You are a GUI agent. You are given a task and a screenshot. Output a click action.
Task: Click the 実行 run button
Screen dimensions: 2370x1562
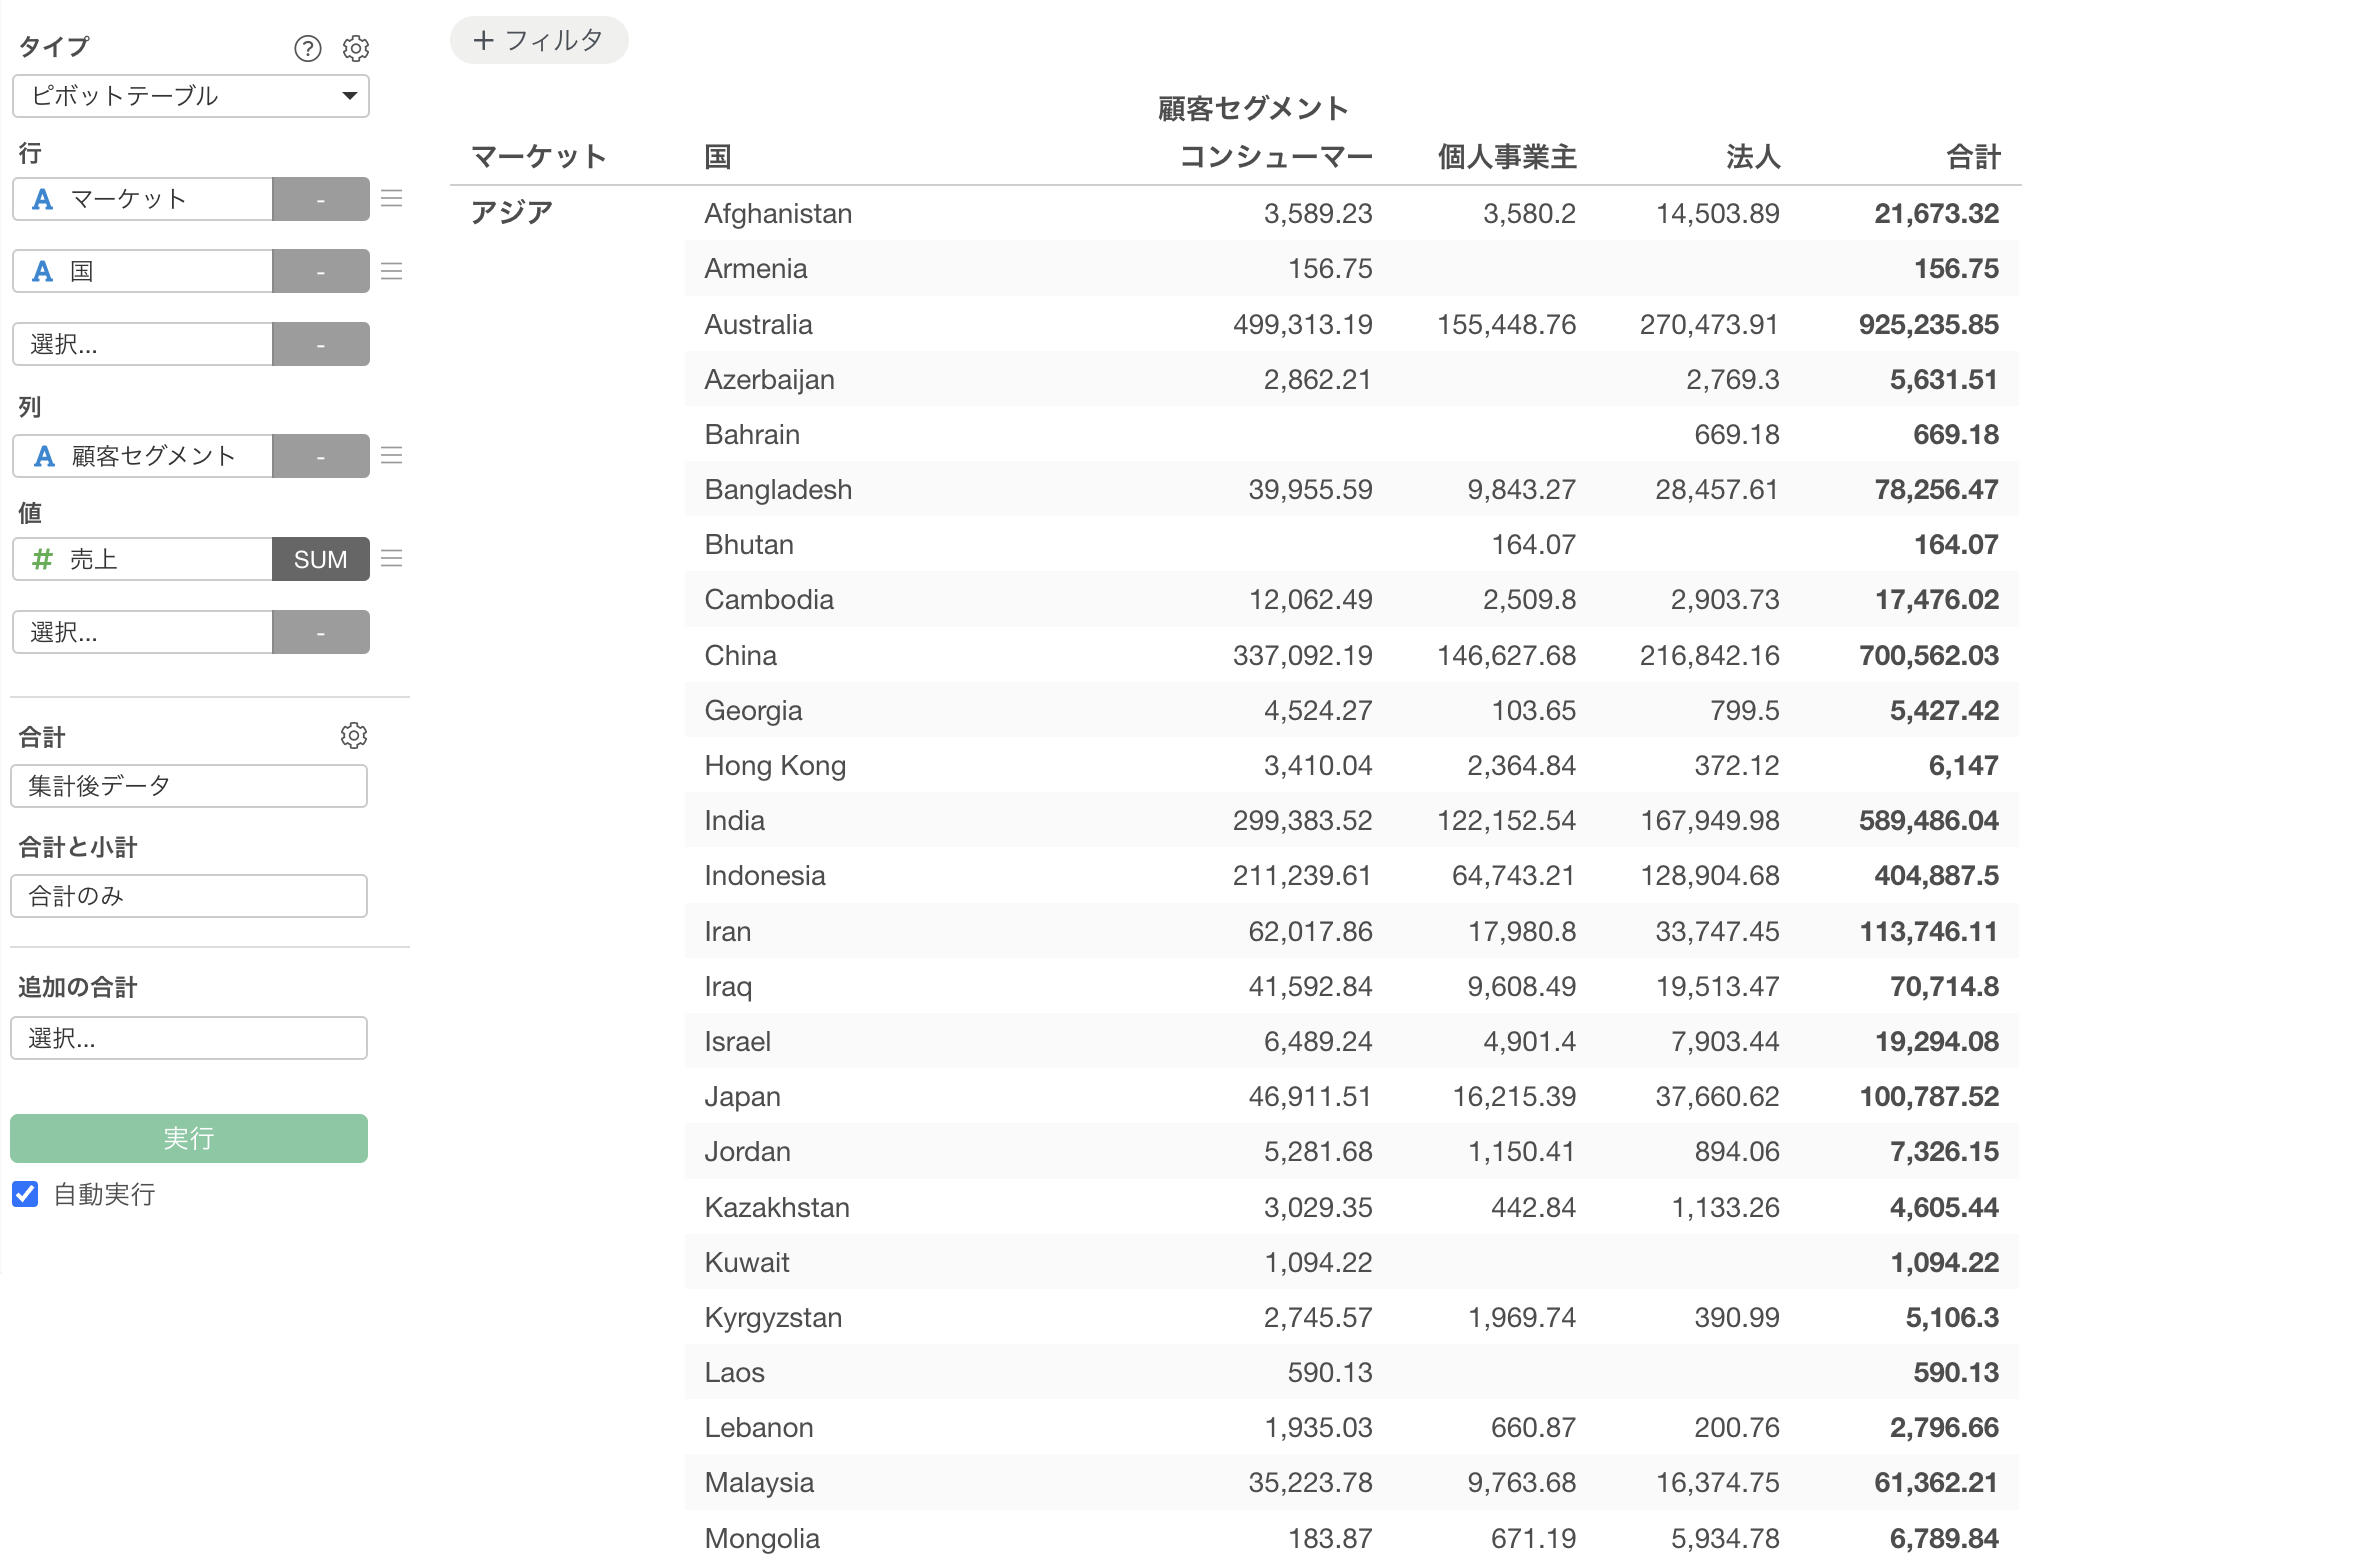189,1138
